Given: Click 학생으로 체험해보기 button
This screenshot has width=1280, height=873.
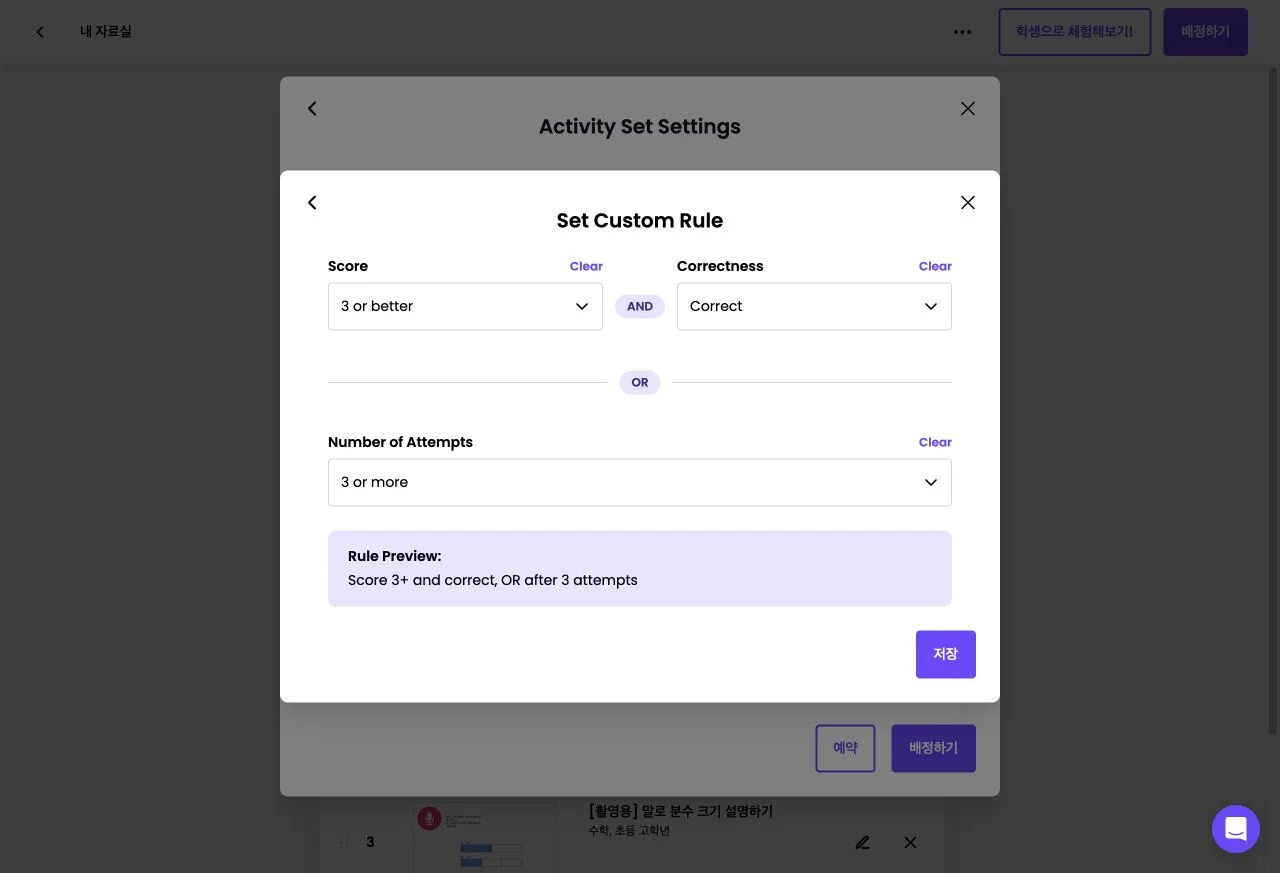Looking at the screenshot, I should tap(1074, 32).
